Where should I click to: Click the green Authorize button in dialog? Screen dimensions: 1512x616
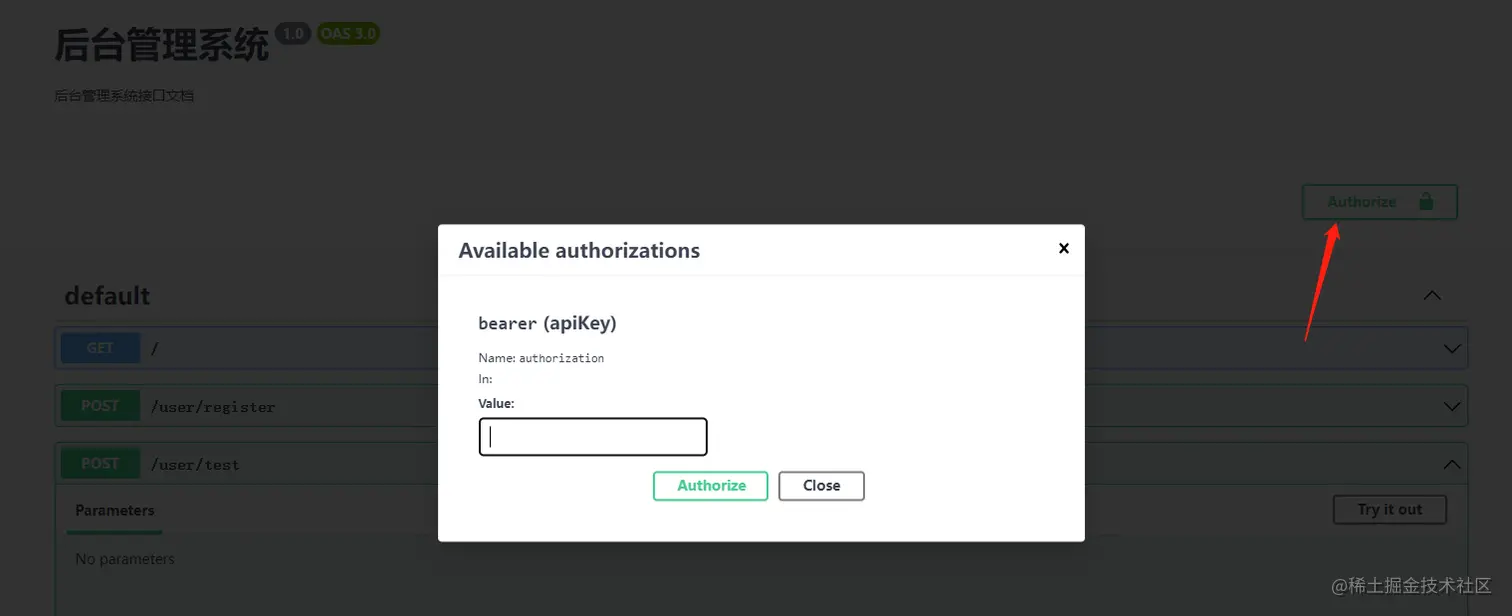pyautogui.click(x=711, y=486)
